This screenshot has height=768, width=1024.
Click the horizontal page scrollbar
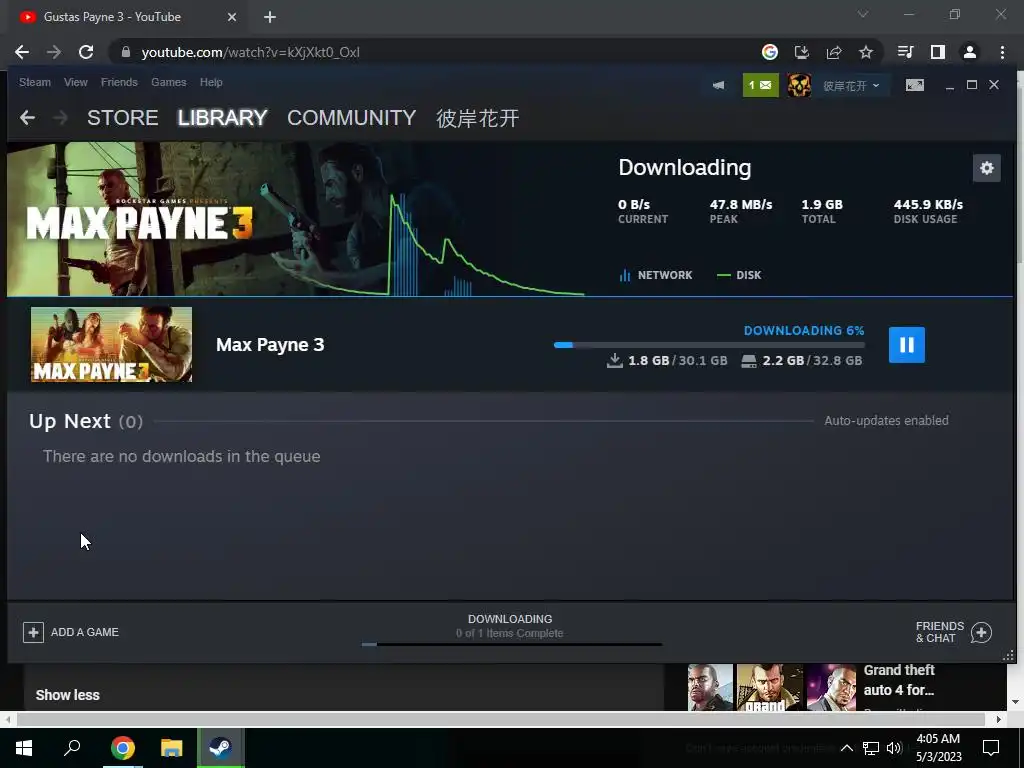click(501, 720)
